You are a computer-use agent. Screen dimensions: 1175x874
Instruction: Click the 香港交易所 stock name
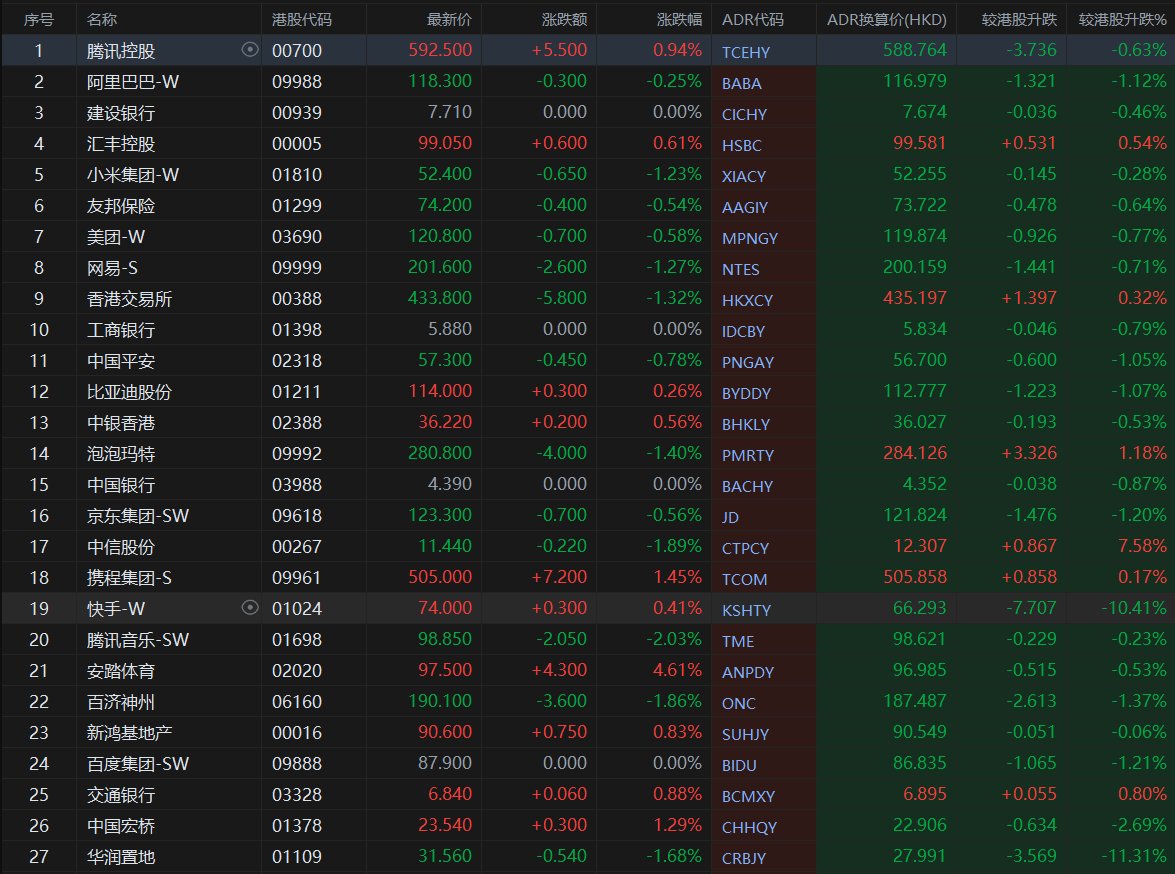[x=129, y=299]
